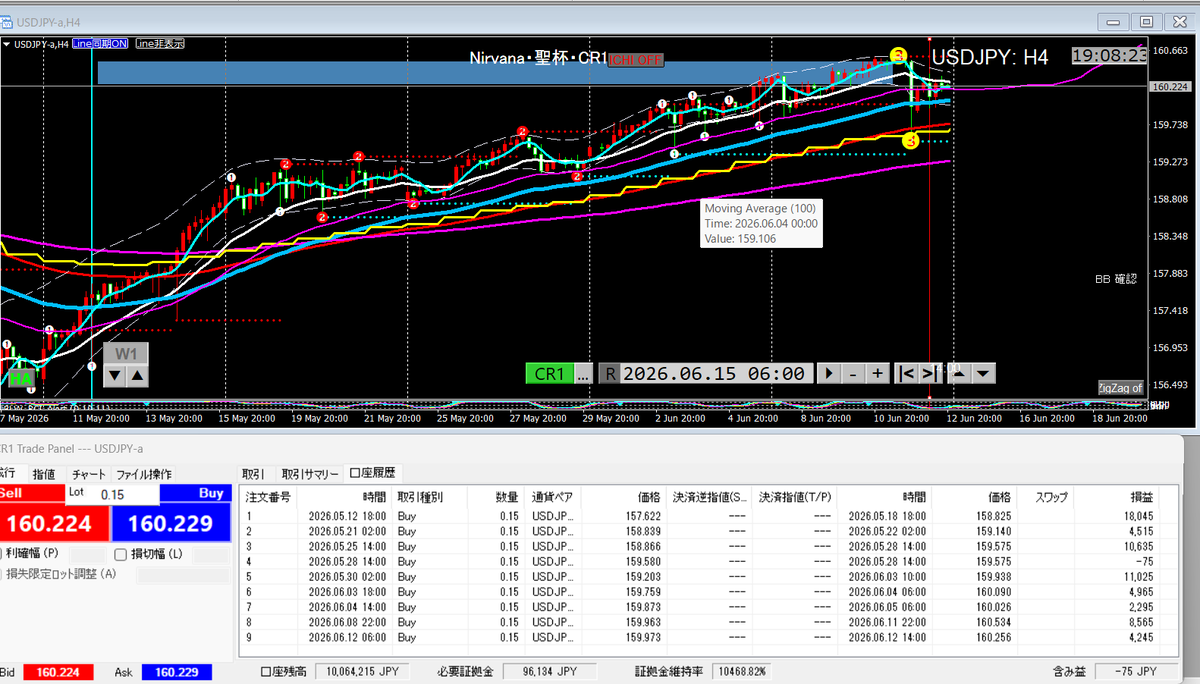Viewport: 1200px width, 684px height.
Task: Toggle the Line非表示 button
Action: [160, 43]
